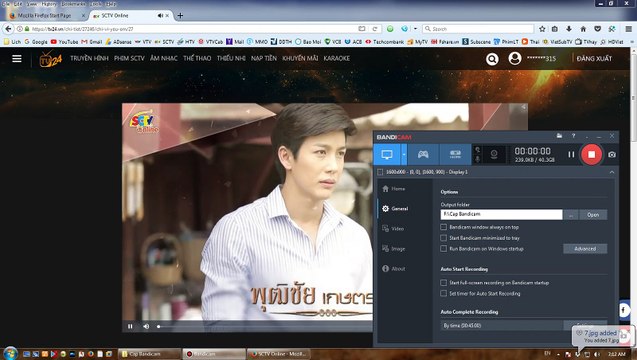Enable Set timer for Auto Start Recording

(444, 293)
